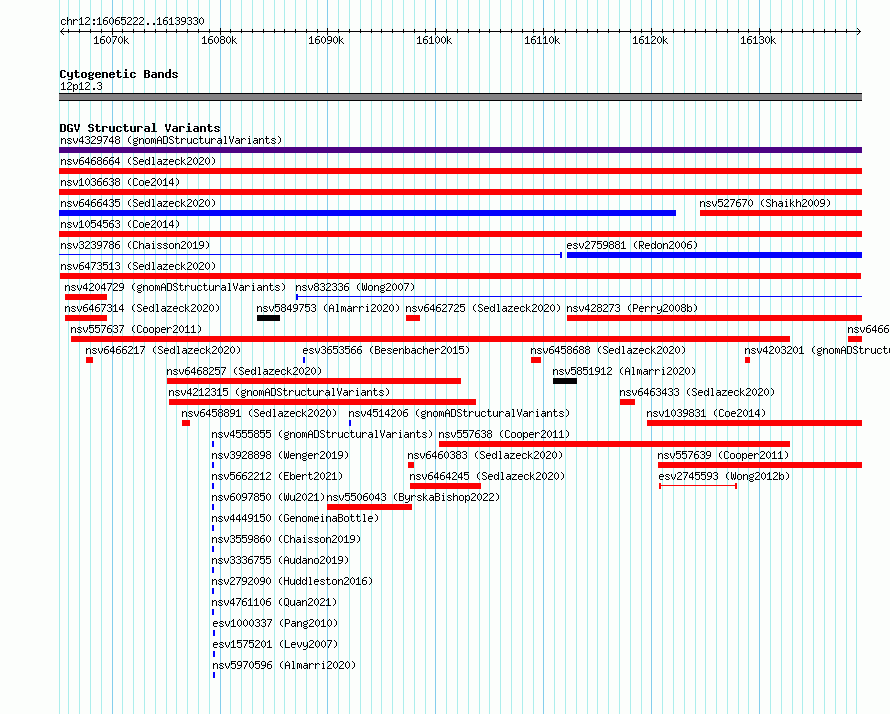Select nsv1039831 (Coe2014) label

[x=706, y=413]
